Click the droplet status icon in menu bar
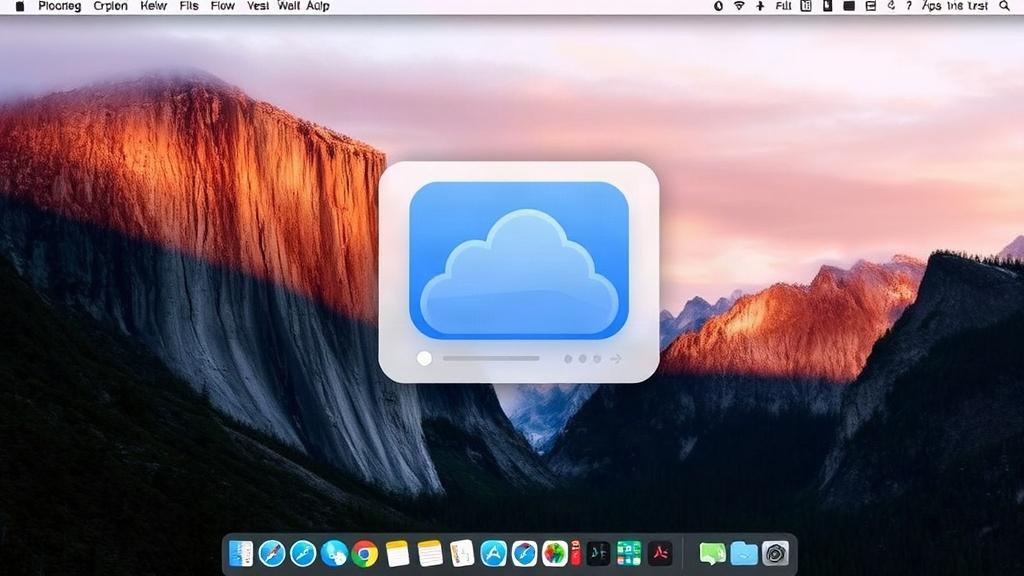 [x=718, y=6]
